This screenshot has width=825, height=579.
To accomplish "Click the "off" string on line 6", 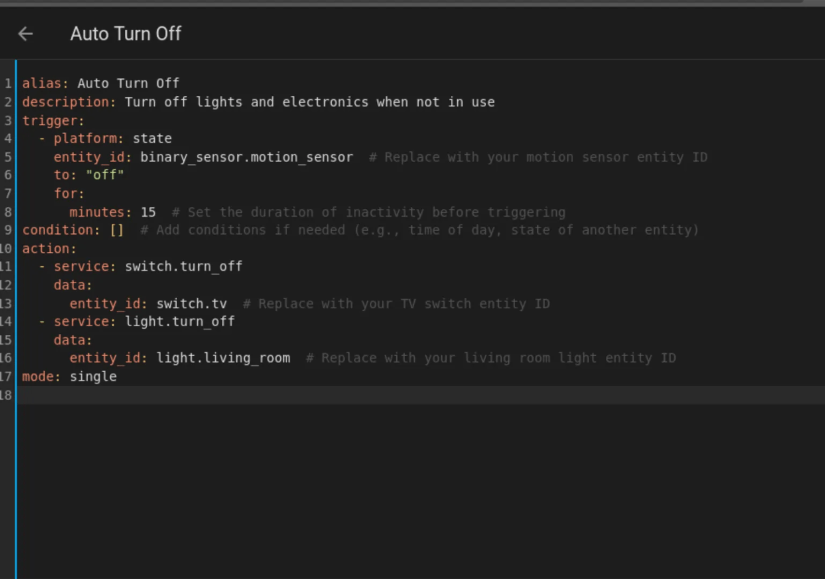I will pos(105,175).
